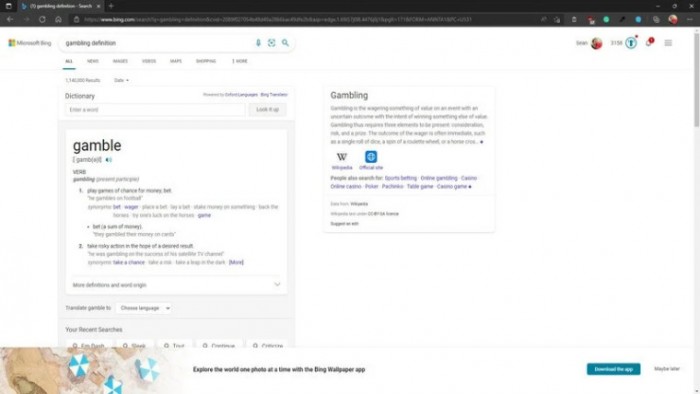
Task: Click the Look it up button
Action: (267, 109)
